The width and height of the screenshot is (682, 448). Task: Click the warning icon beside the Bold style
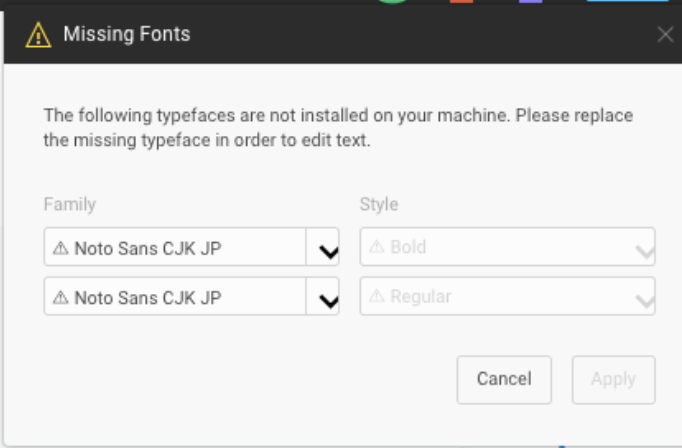click(377, 247)
